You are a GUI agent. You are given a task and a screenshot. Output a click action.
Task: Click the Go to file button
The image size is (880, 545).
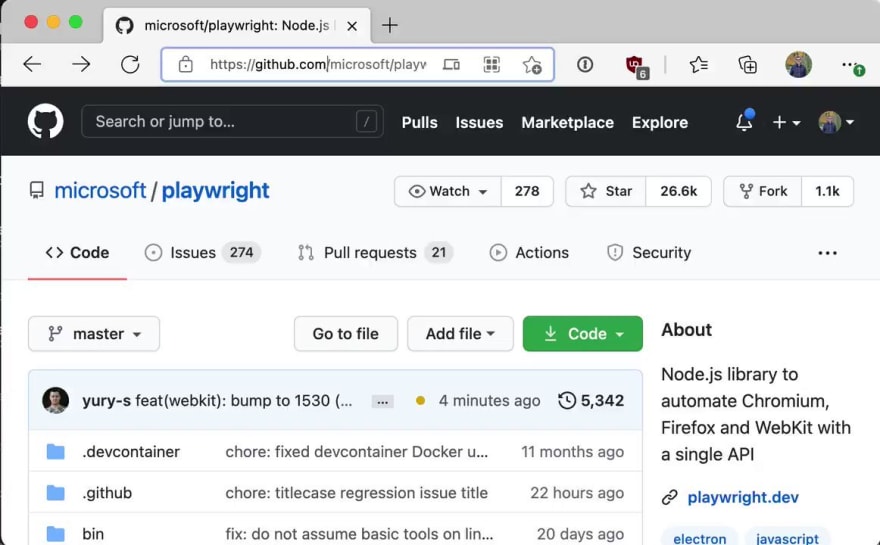(x=346, y=334)
